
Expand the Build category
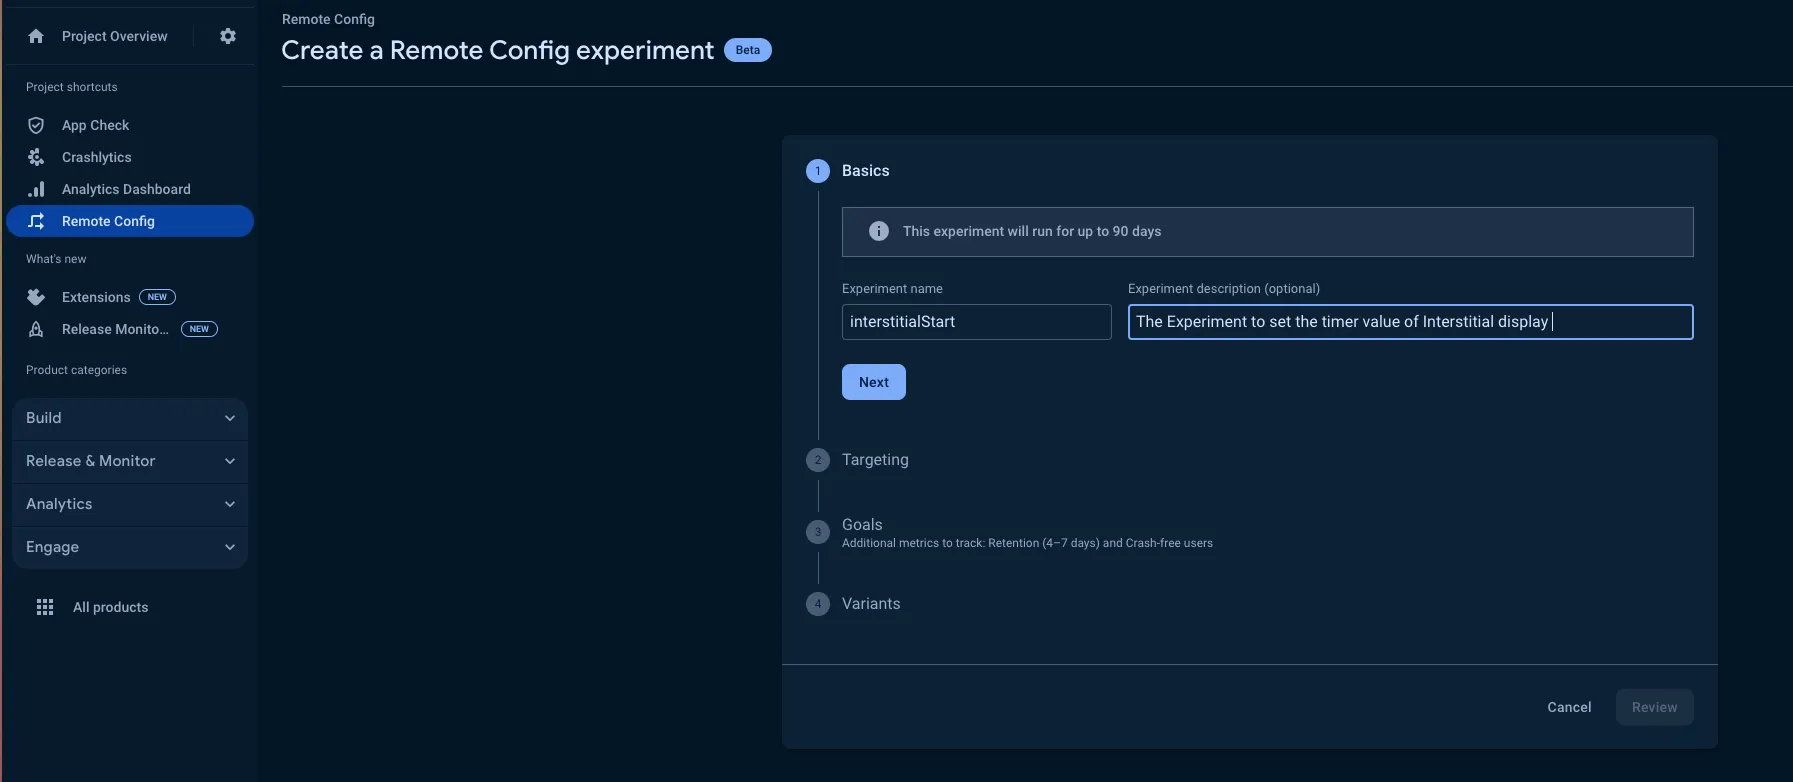click(130, 418)
